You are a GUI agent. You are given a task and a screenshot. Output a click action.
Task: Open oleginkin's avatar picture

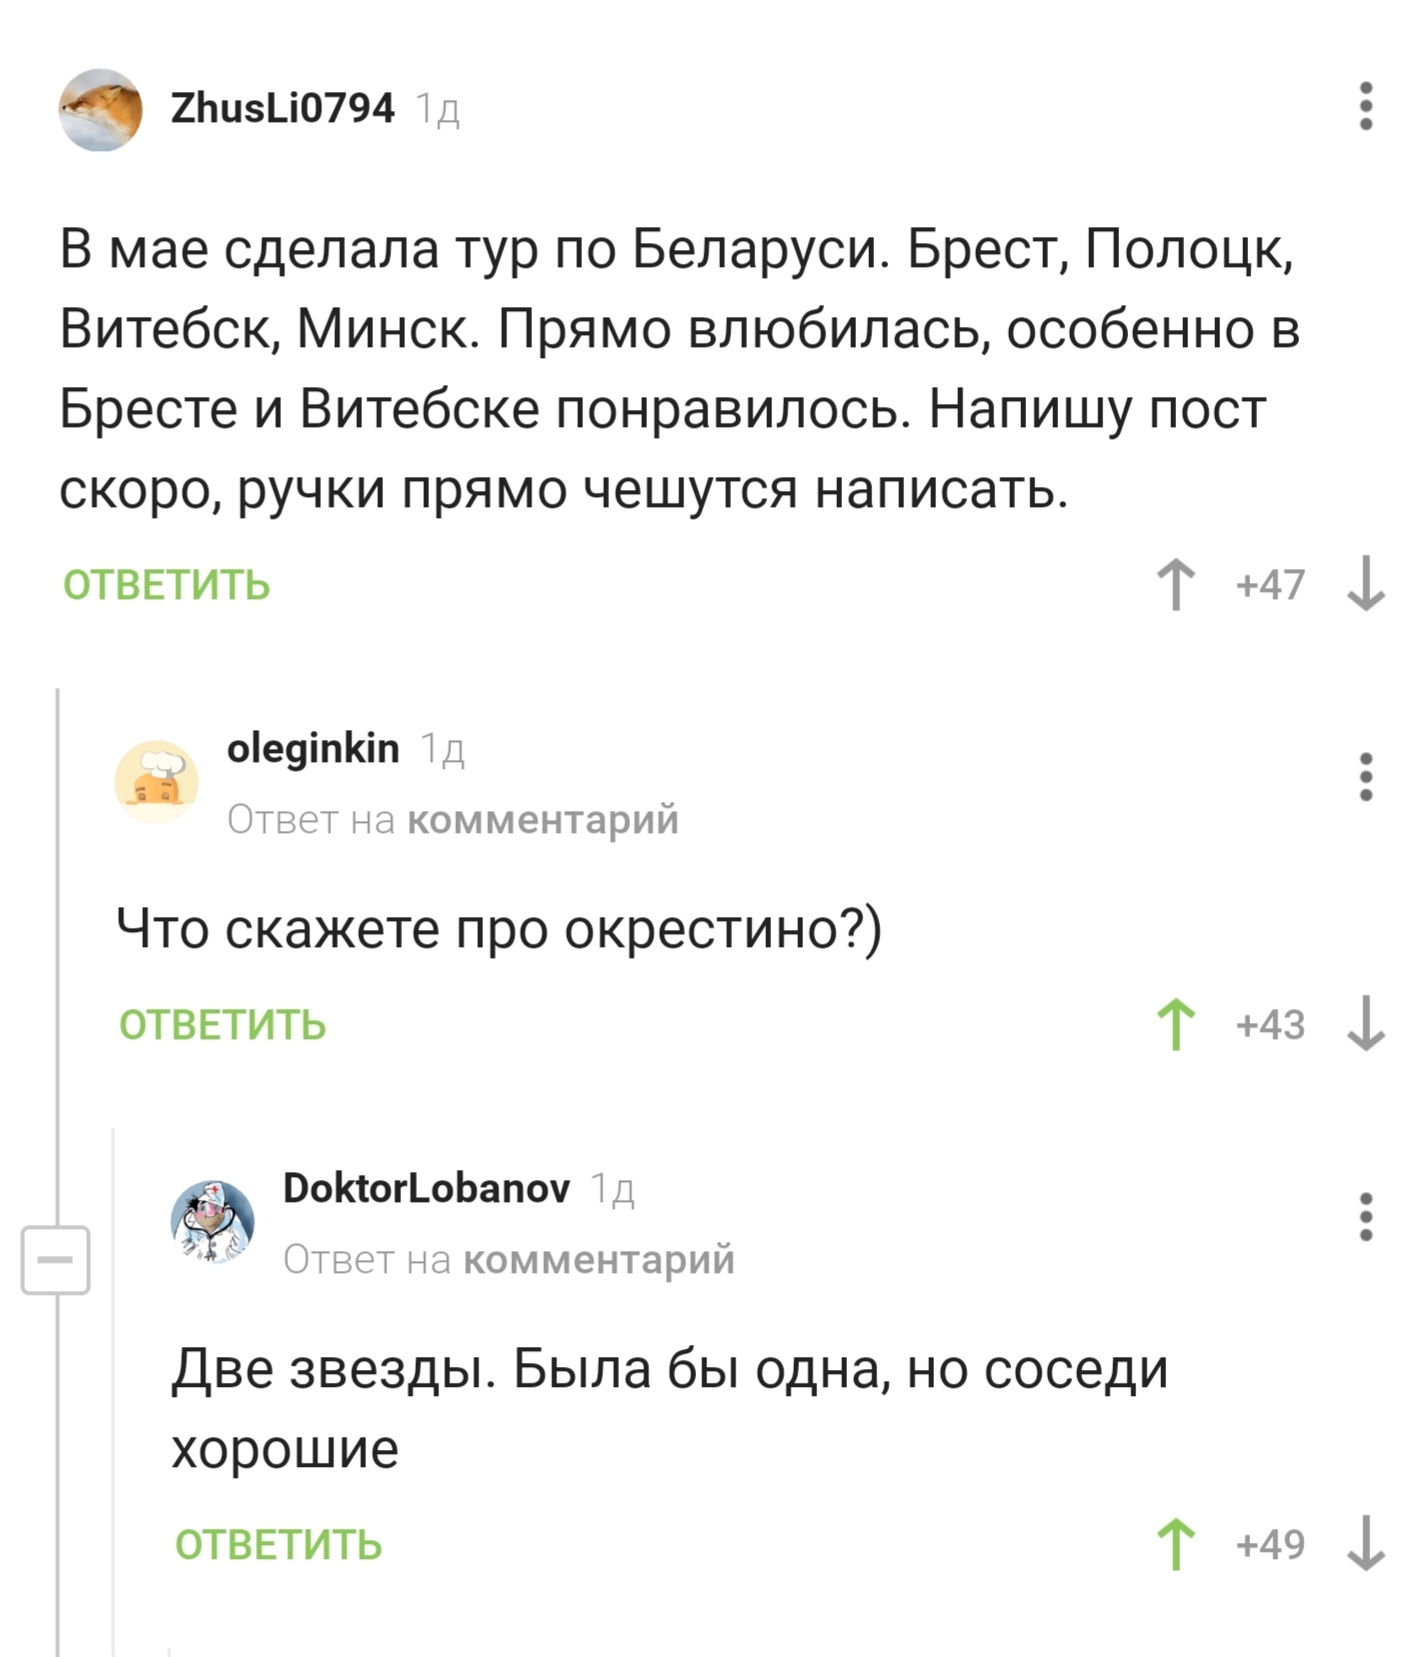(157, 781)
